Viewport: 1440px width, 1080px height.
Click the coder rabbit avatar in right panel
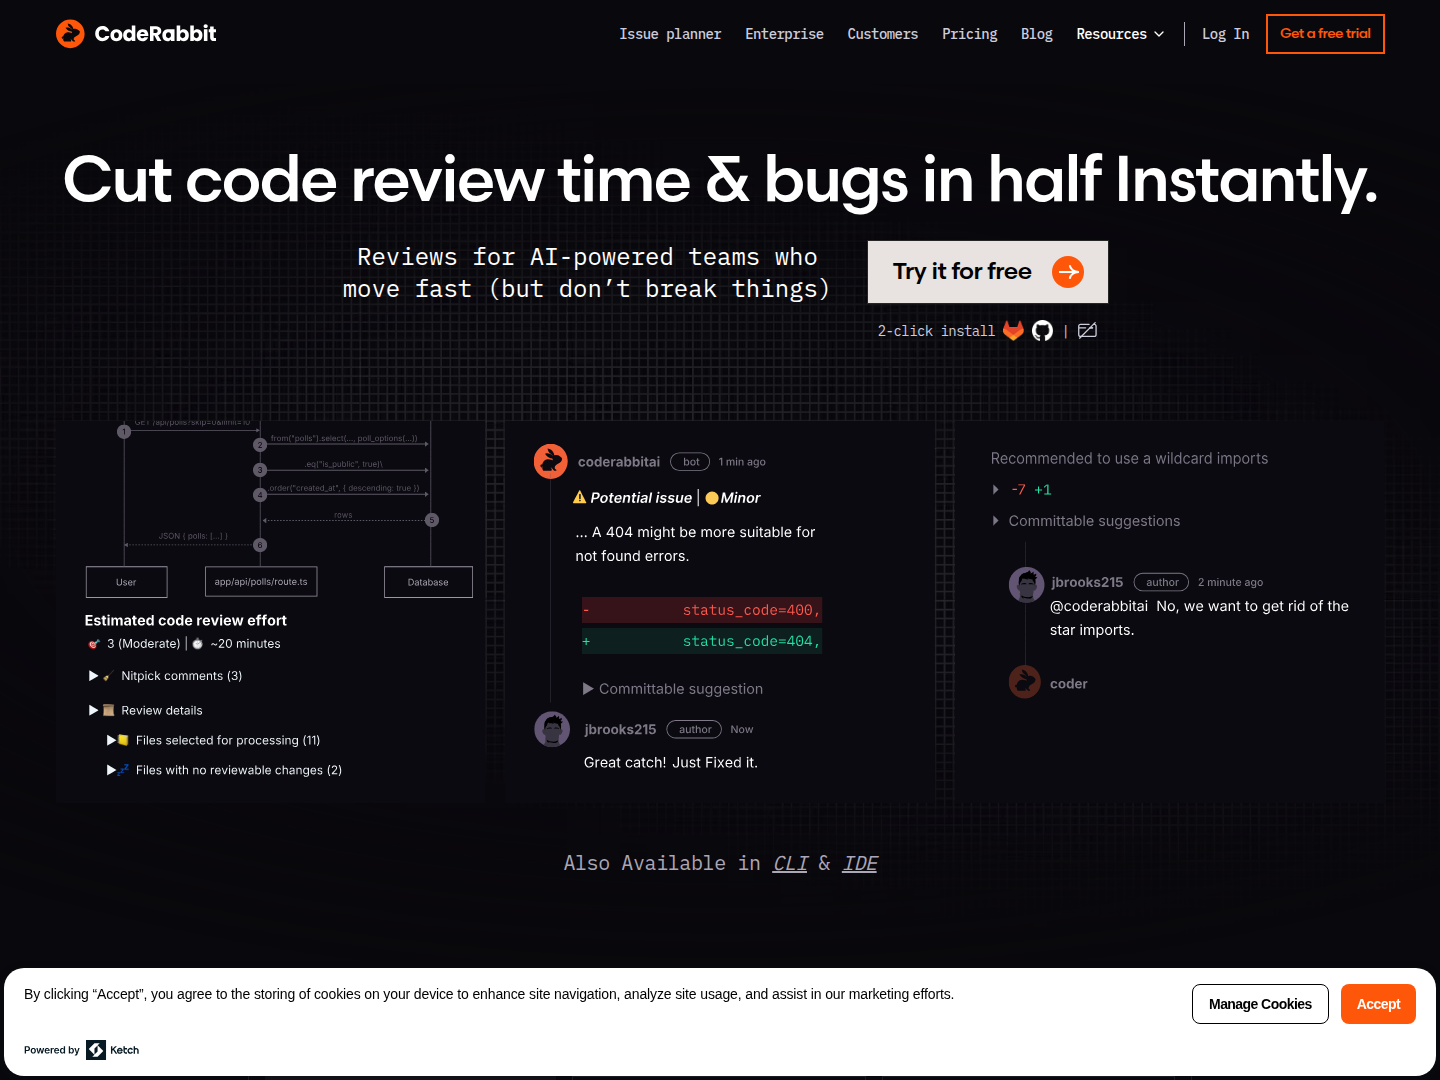click(x=1024, y=681)
